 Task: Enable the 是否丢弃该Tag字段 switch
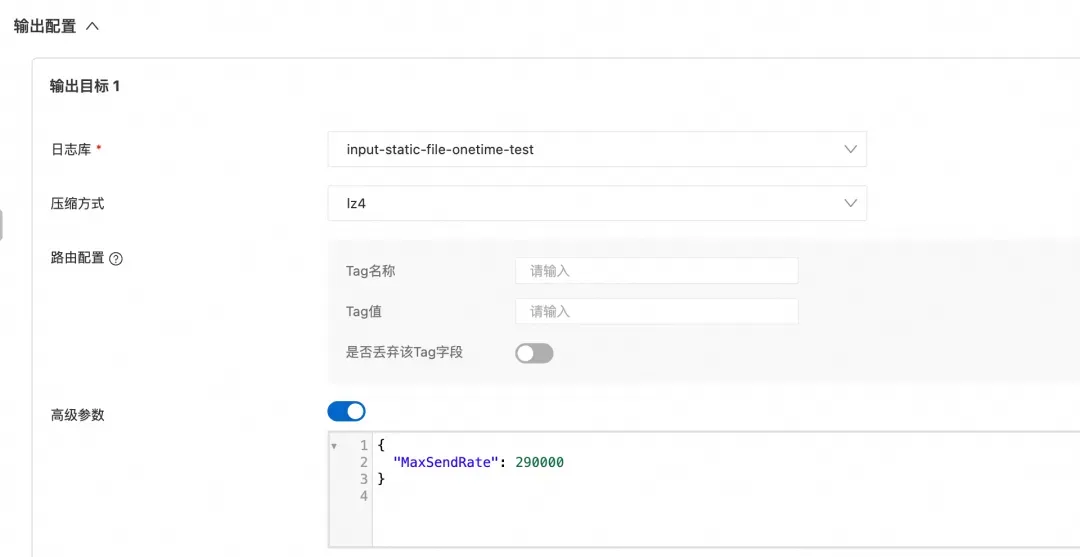534,353
